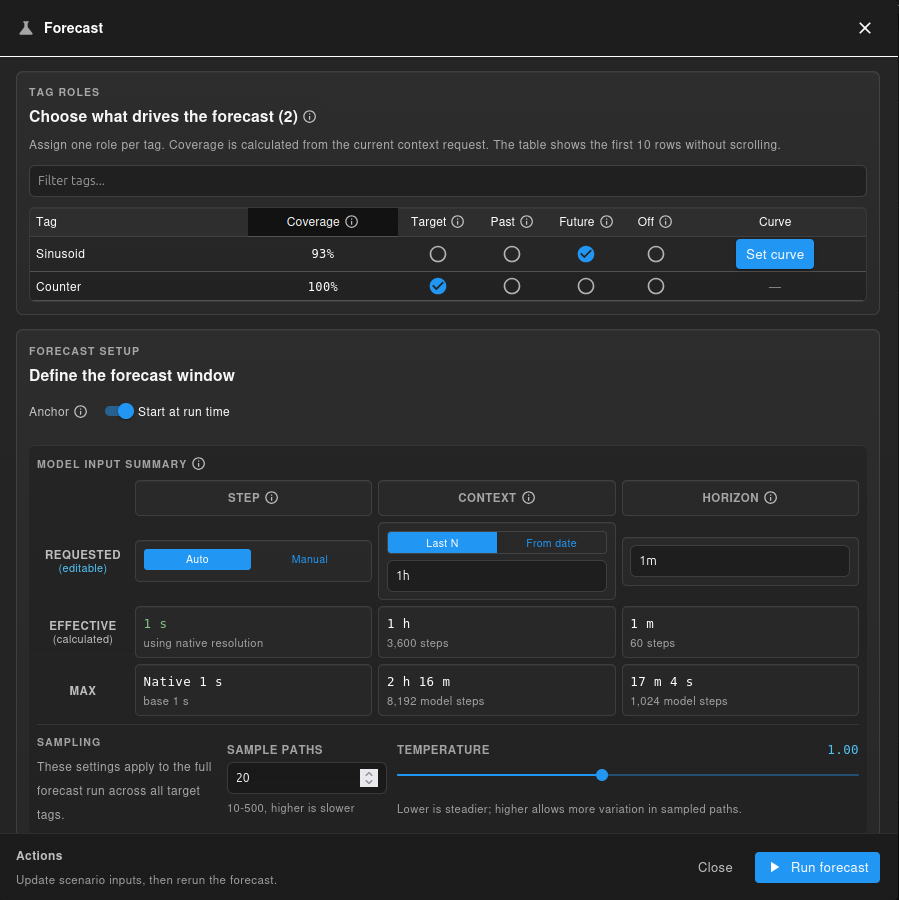
Task: Click the temperature value 1.00
Action: tap(843, 750)
